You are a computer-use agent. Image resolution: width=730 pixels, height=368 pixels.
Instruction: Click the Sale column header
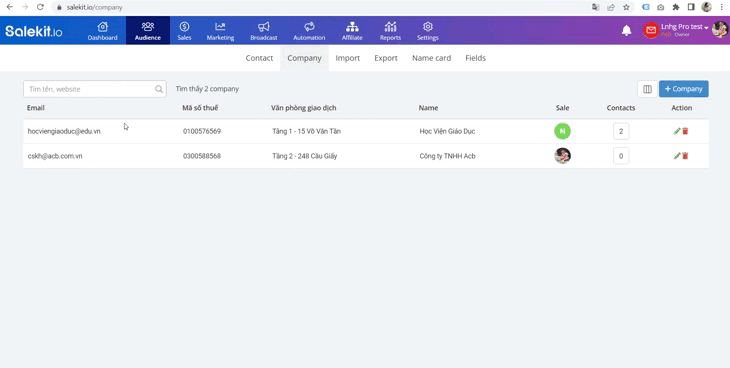(x=562, y=108)
